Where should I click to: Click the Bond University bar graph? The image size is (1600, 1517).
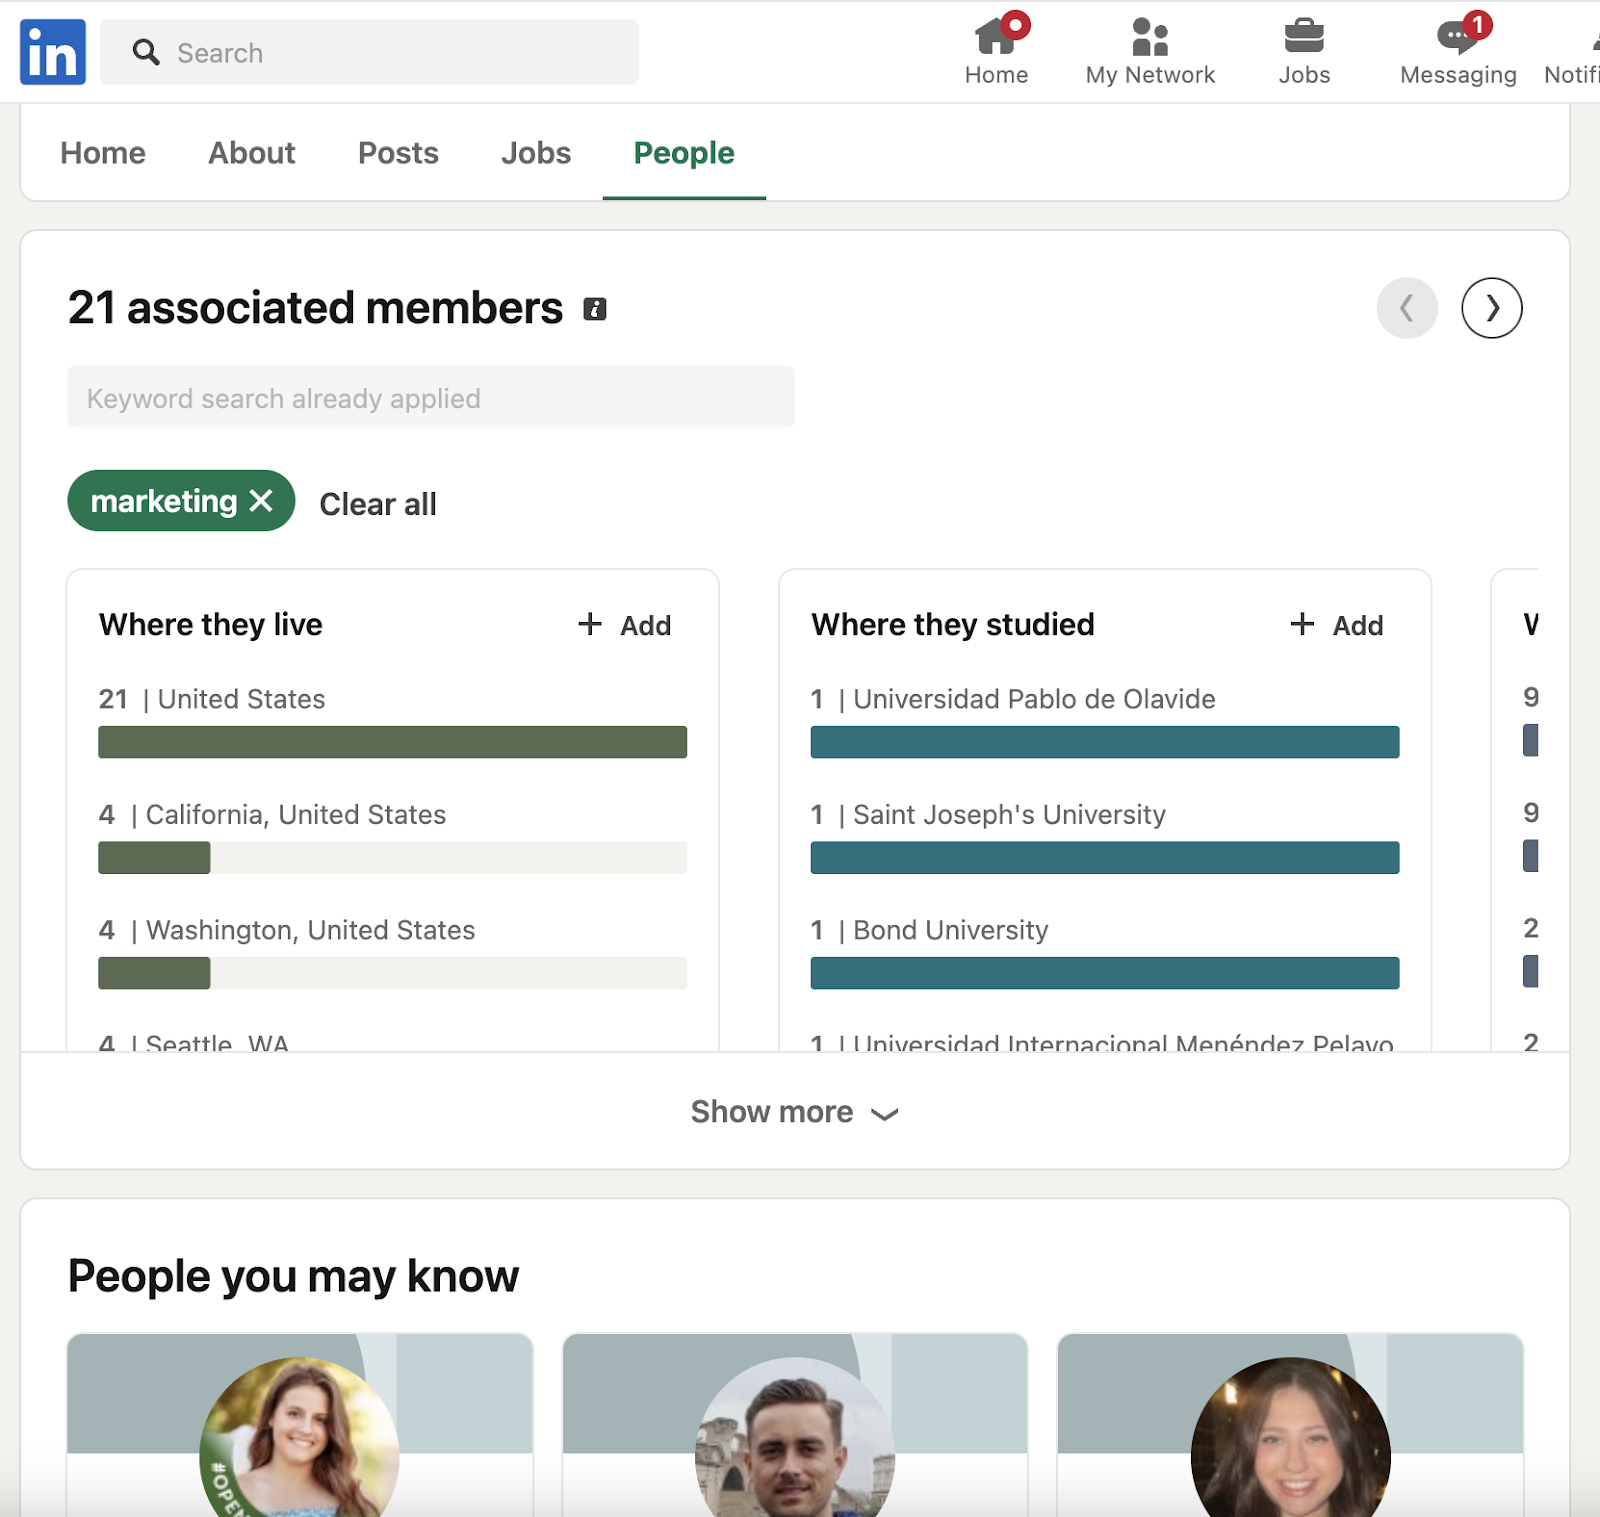click(1104, 973)
